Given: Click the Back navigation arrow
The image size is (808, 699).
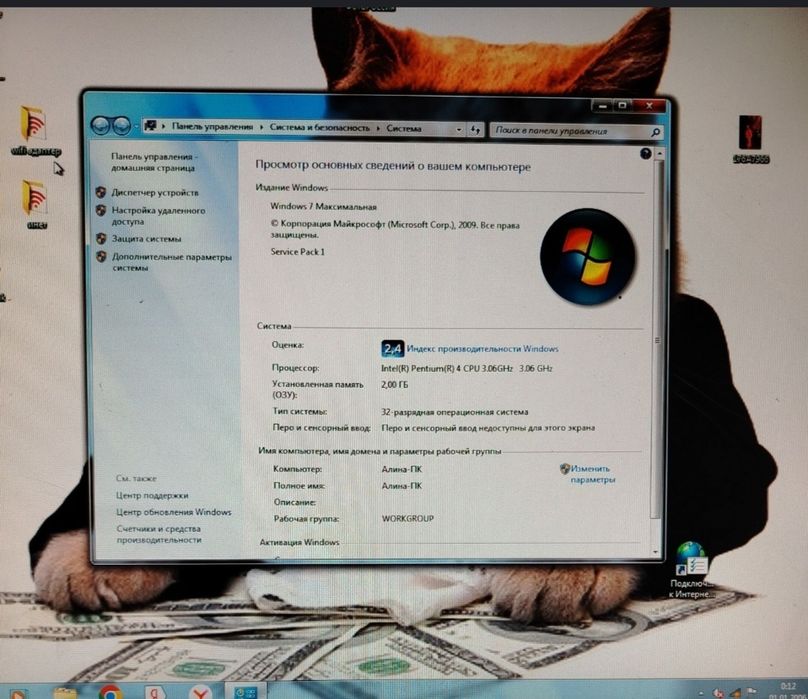Looking at the screenshot, I should [x=100, y=125].
